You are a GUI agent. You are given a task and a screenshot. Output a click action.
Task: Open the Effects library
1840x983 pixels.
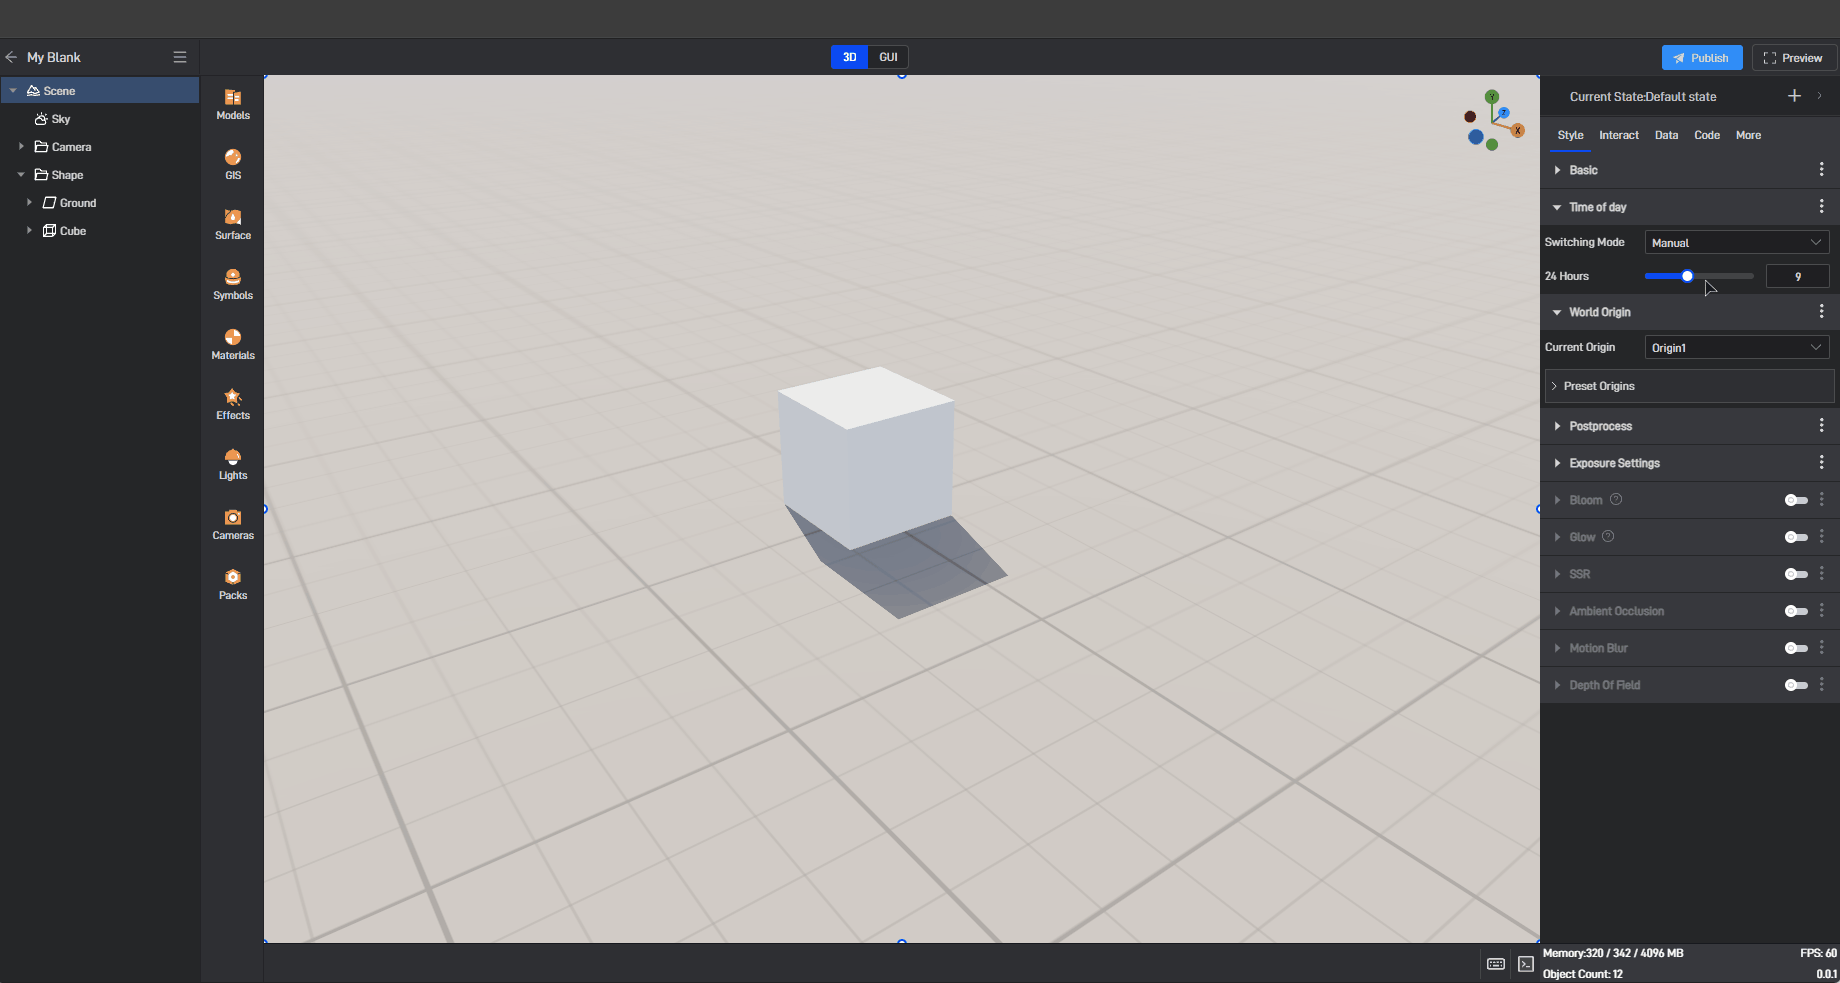[x=233, y=404]
